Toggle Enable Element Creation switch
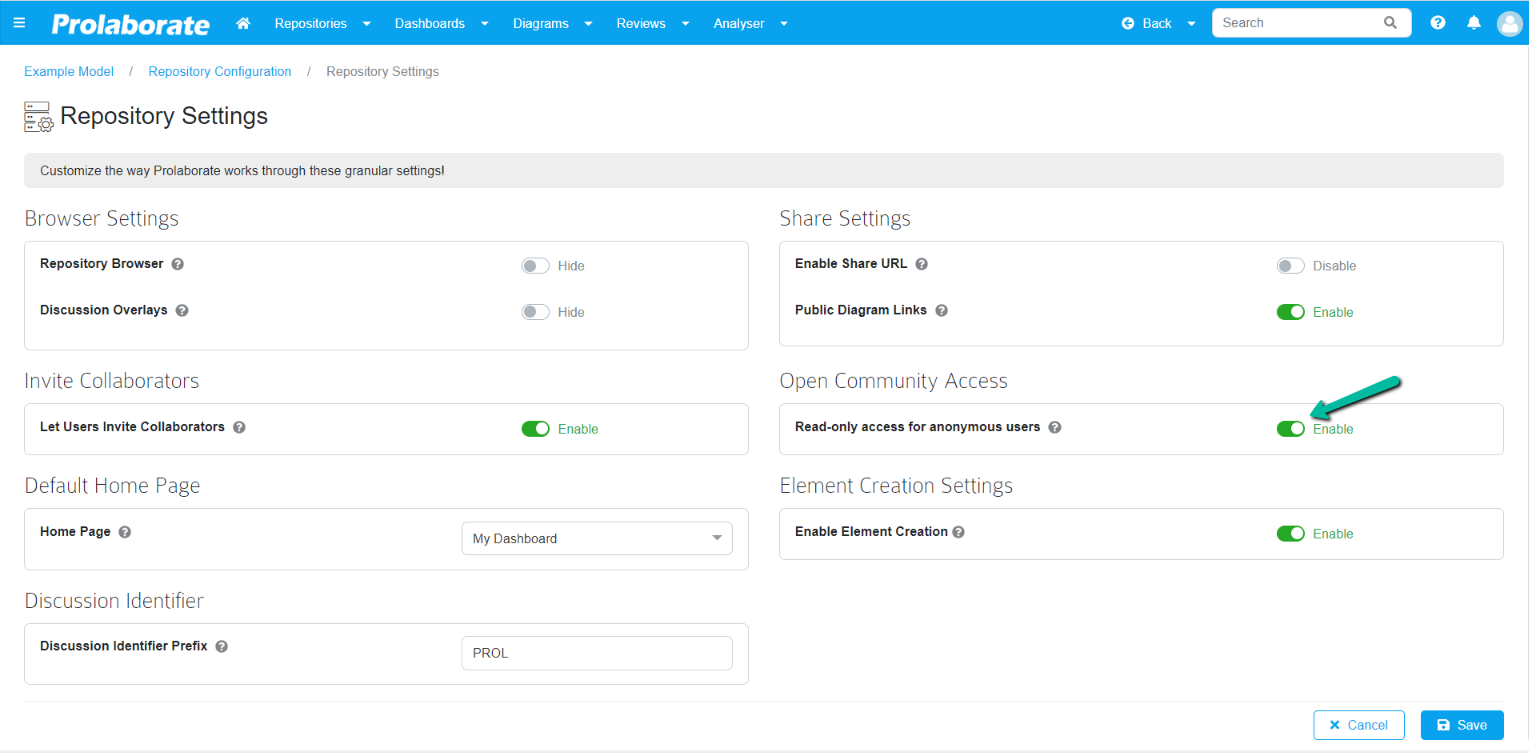Image resolution: width=1529 pixels, height=753 pixels. coord(1291,534)
